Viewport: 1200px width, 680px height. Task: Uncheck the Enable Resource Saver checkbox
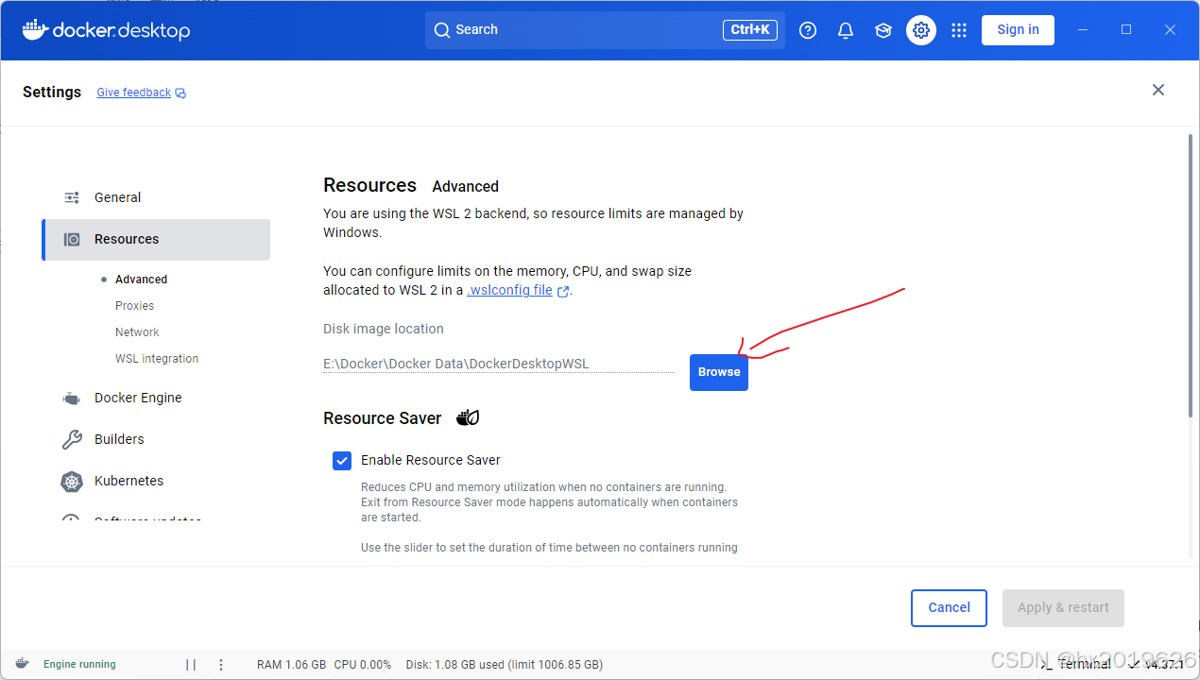(342, 460)
